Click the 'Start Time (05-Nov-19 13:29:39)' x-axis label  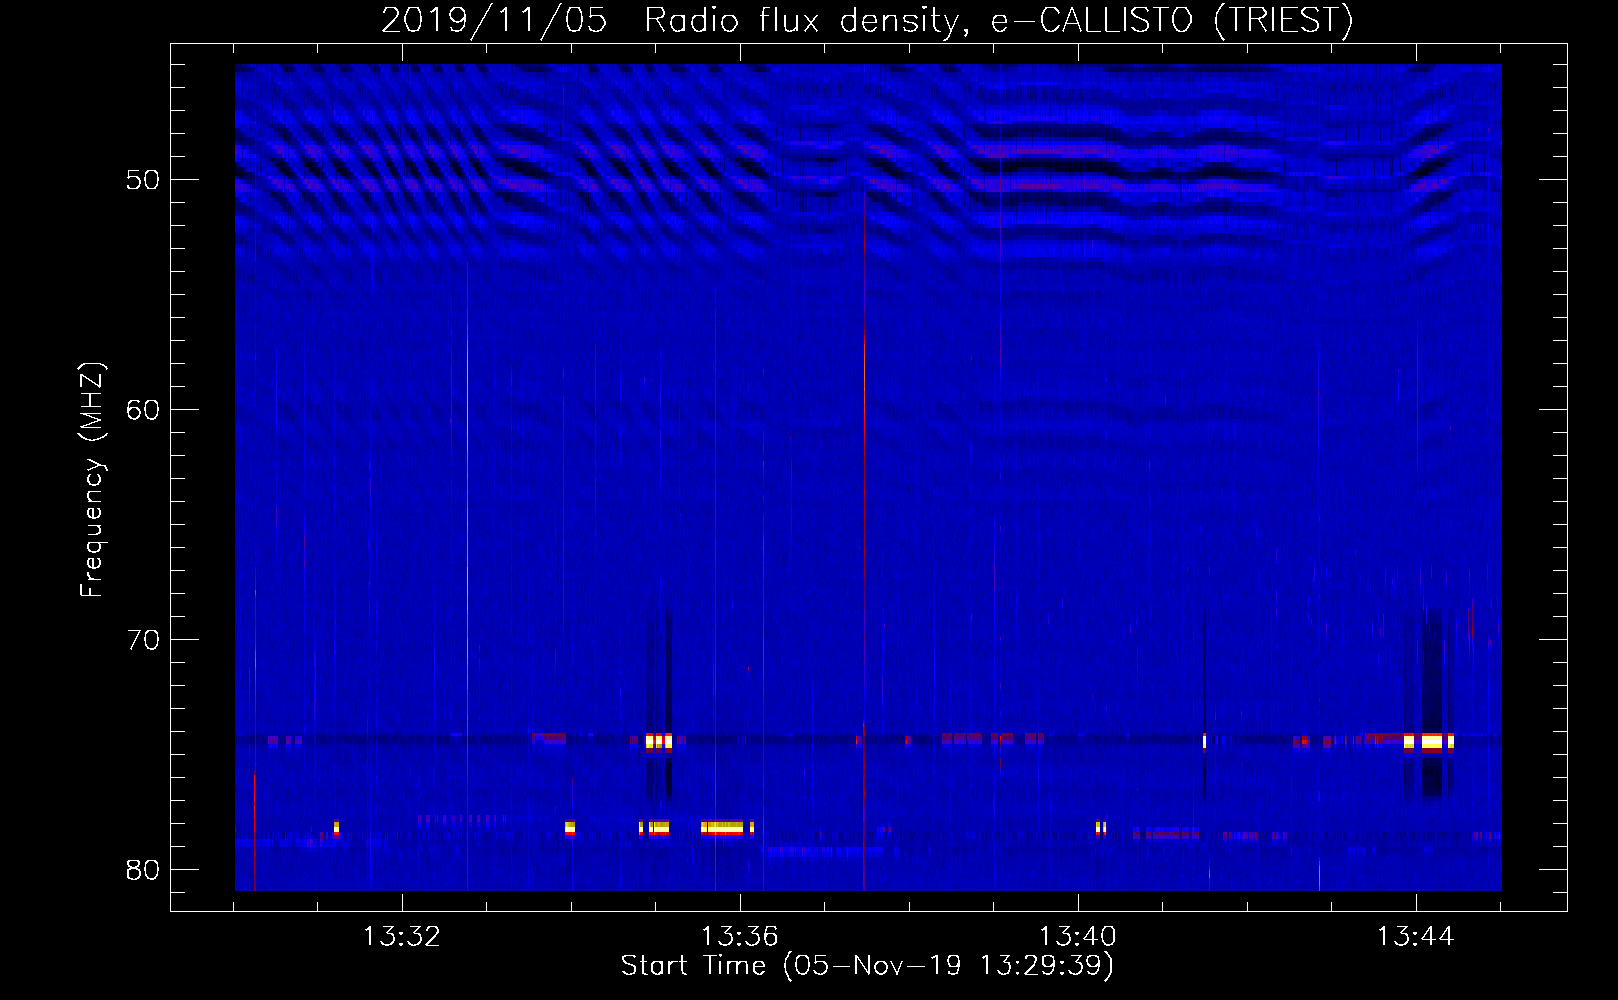pyautogui.click(x=867, y=966)
